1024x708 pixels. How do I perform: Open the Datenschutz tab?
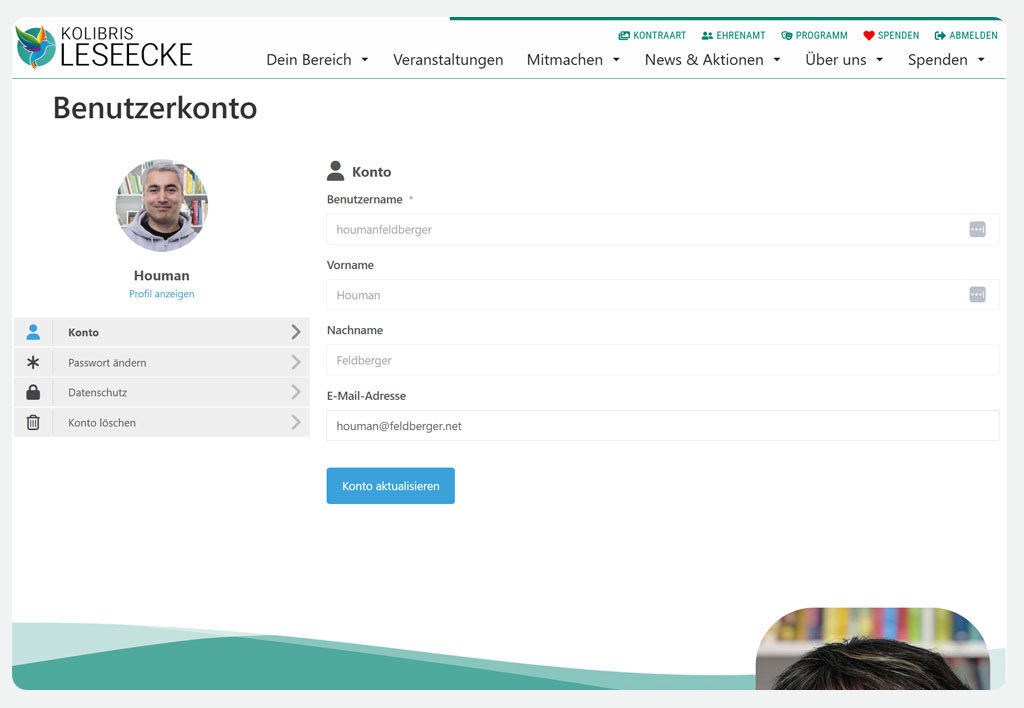point(161,393)
